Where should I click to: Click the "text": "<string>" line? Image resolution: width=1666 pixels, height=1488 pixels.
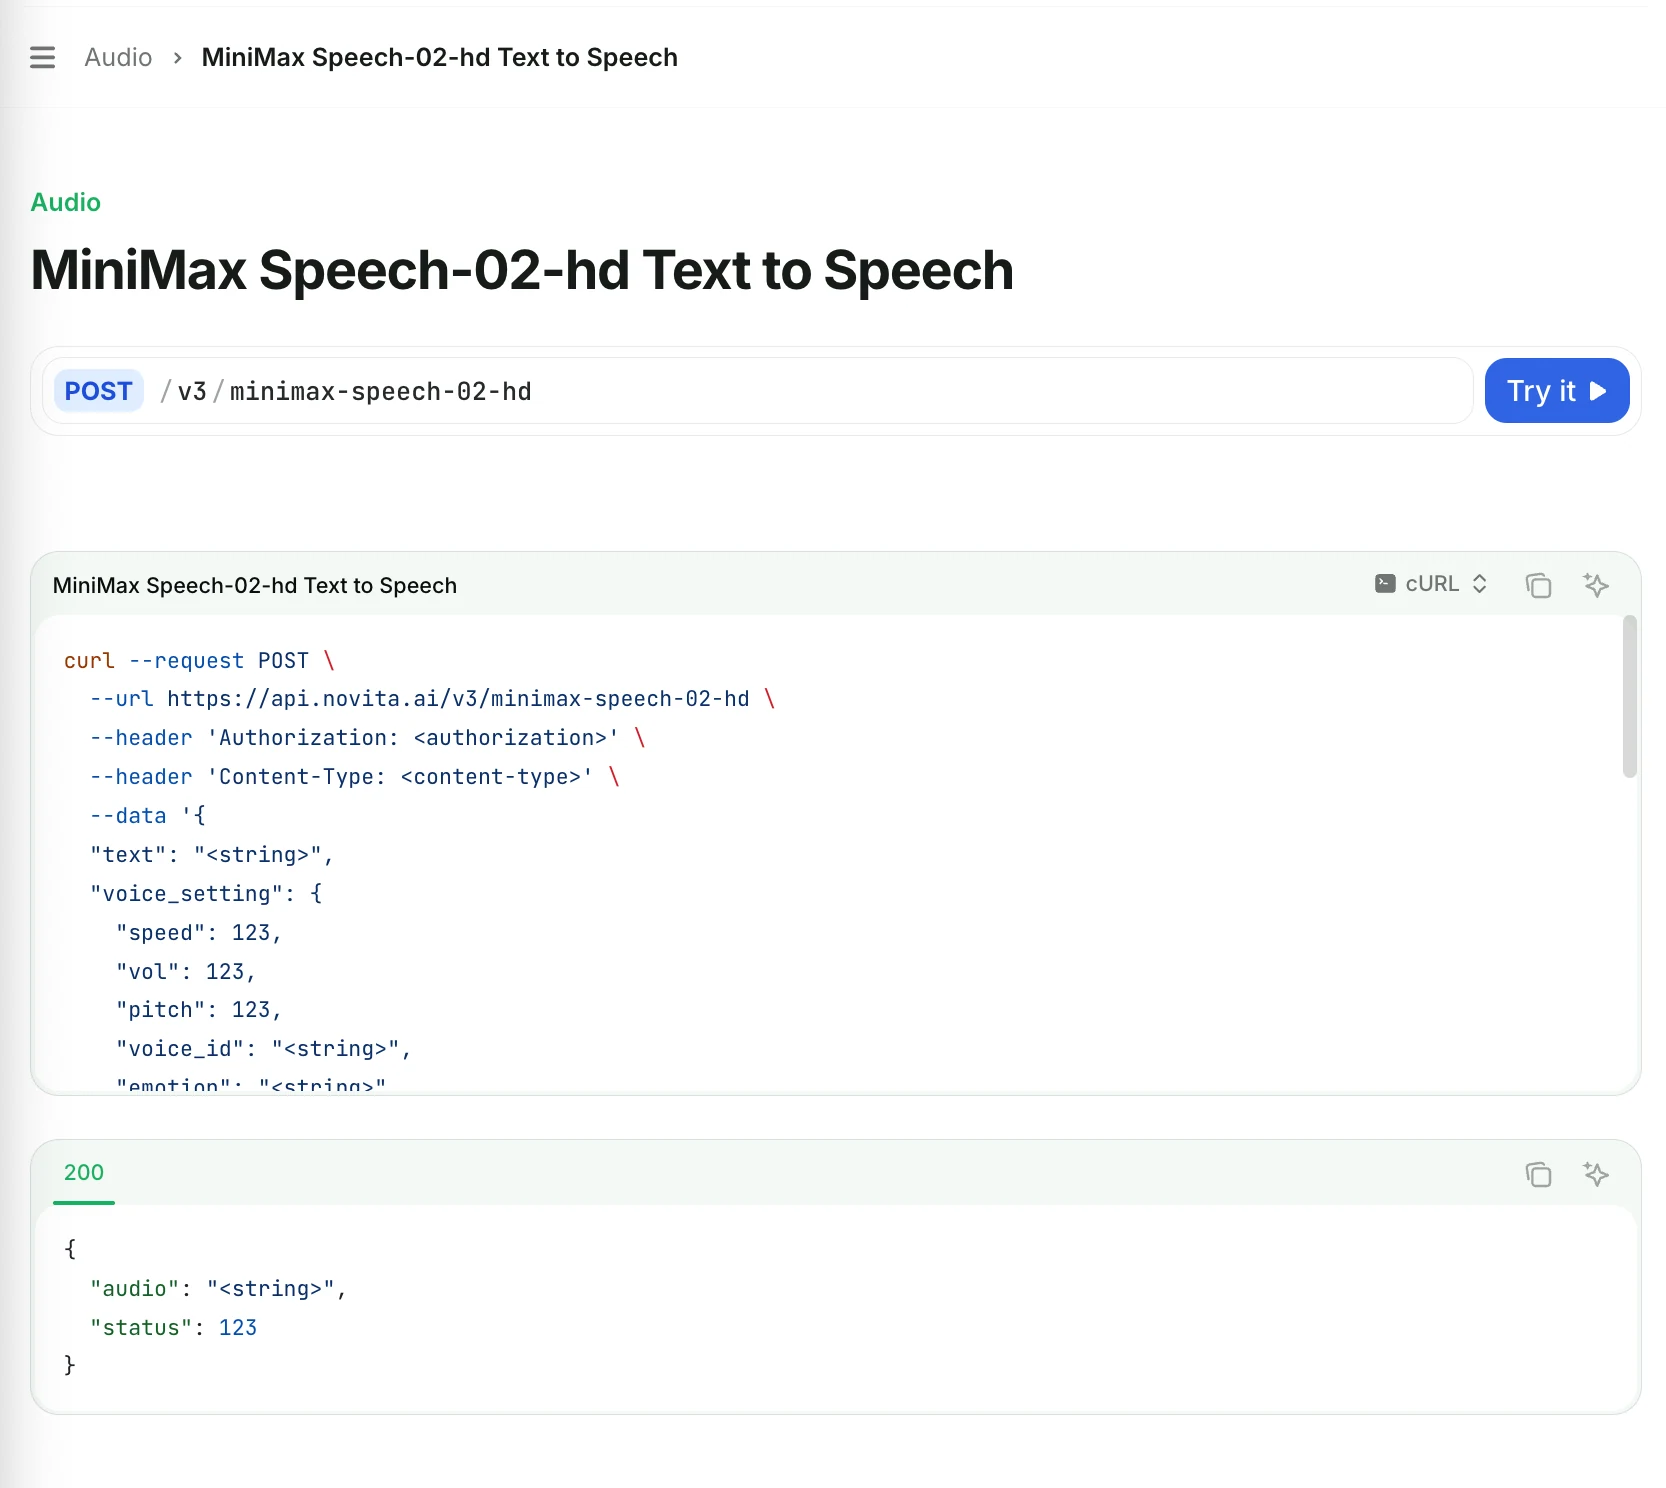tap(212, 854)
